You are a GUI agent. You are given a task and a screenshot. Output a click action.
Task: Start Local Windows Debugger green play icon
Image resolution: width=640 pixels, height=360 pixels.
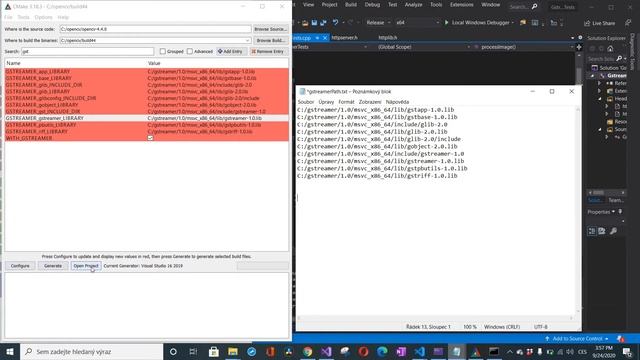point(446,23)
